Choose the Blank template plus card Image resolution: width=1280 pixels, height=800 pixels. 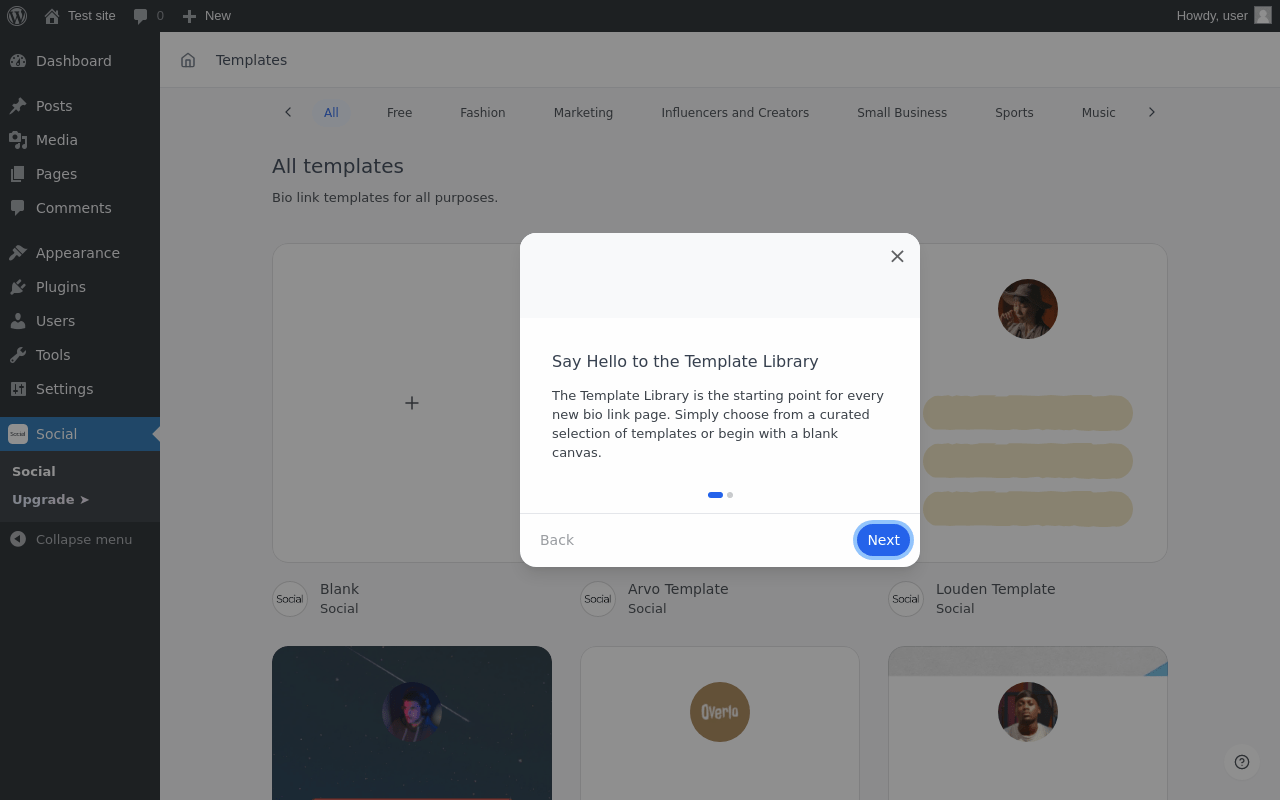(x=412, y=403)
